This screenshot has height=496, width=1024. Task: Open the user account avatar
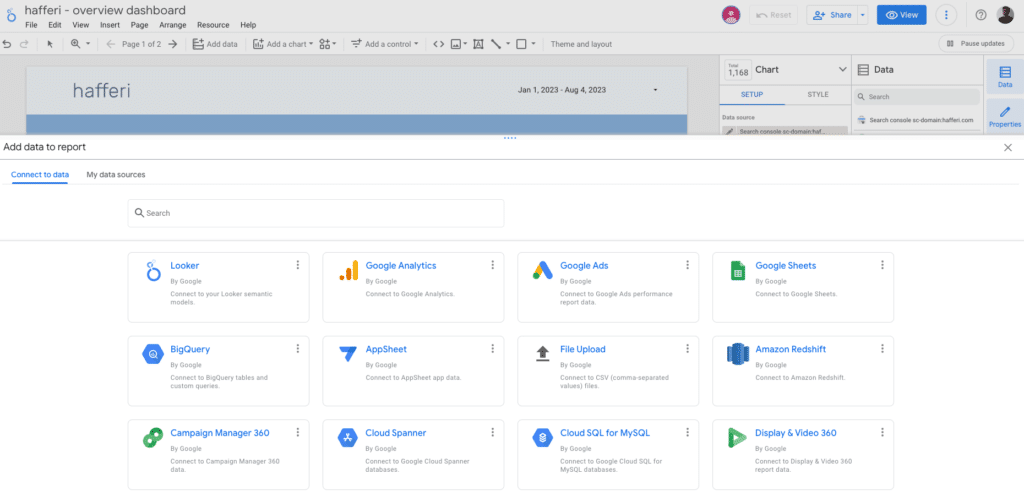(1005, 15)
